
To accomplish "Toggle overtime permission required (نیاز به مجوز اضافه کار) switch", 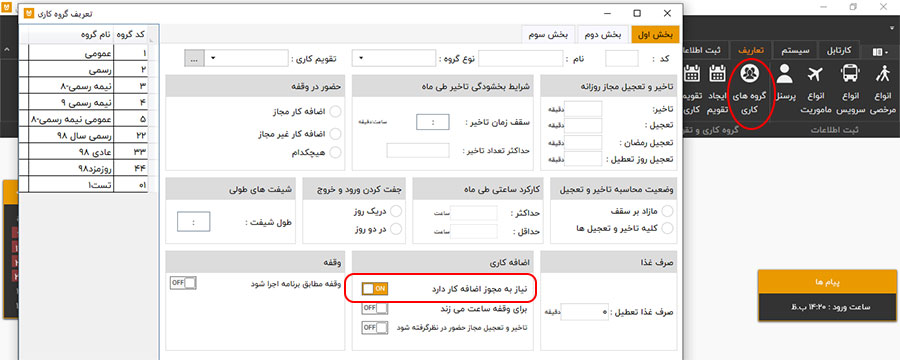I will click(x=375, y=288).
